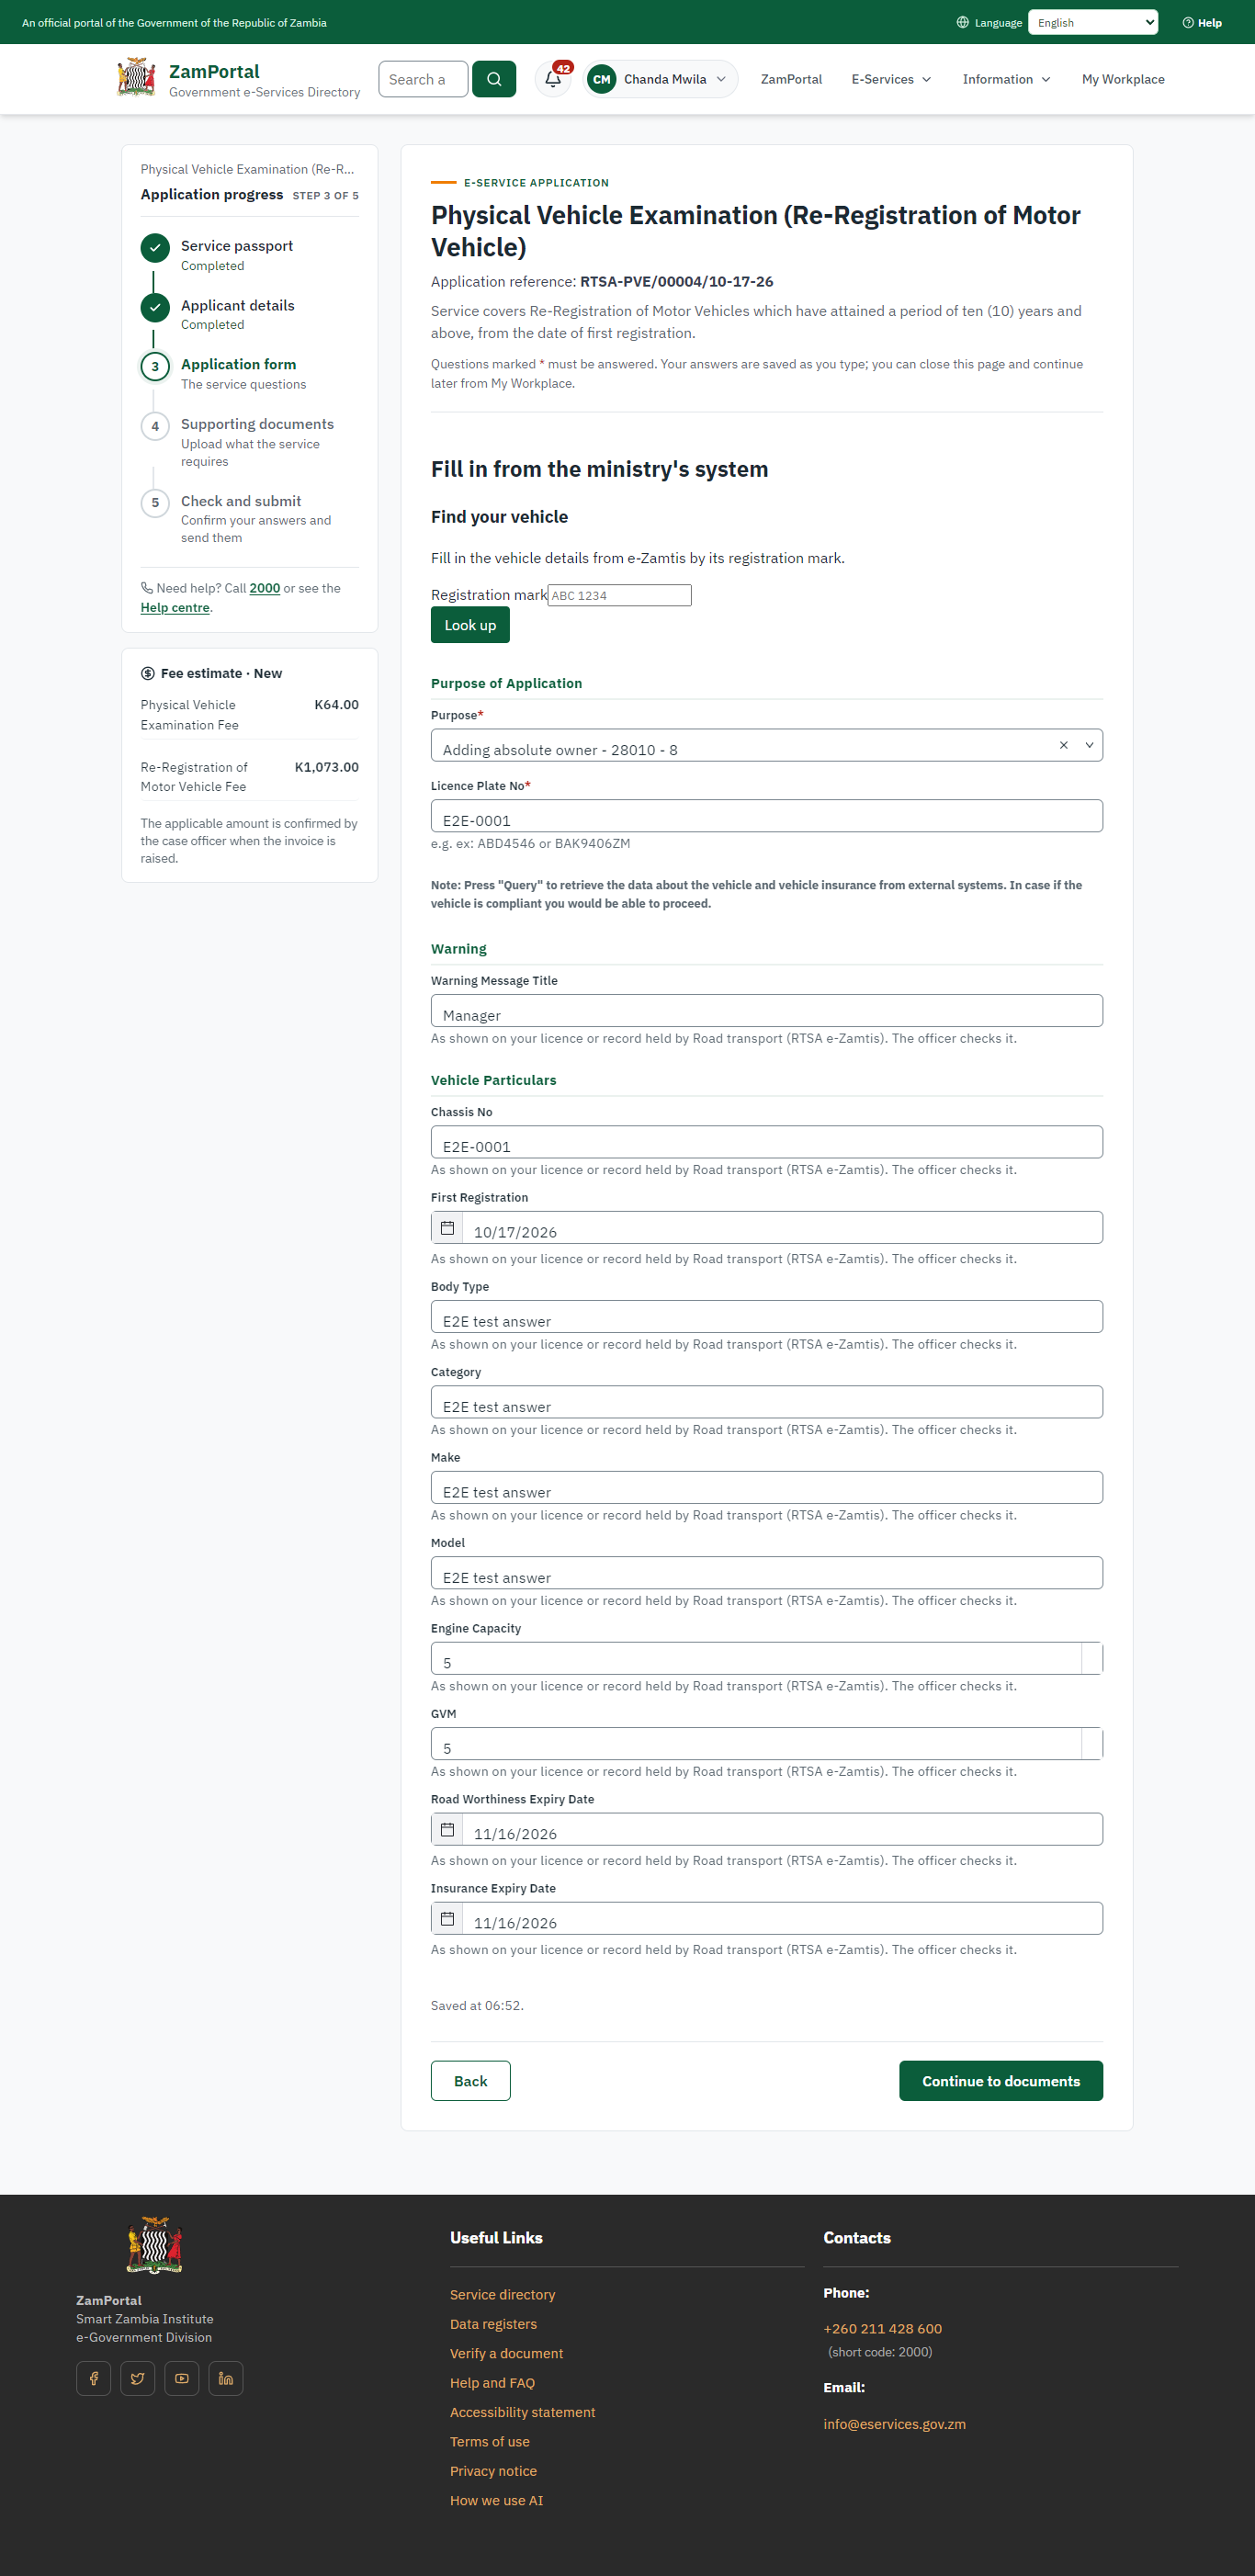Viewport: 1255px width, 2576px height.
Task: Open the Verify a document link
Action: coord(506,2353)
